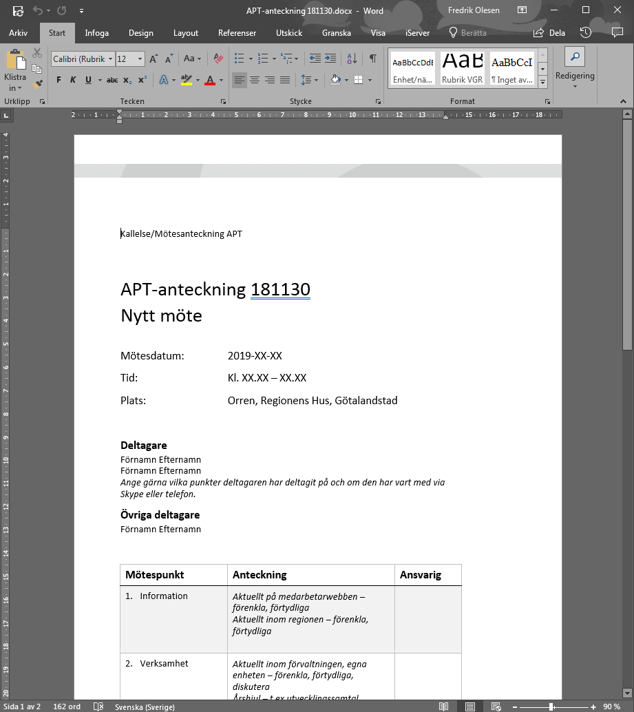Viewport: 634px width, 712px height.
Task: Click the save icon in title bar
Action: click(x=18, y=10)
